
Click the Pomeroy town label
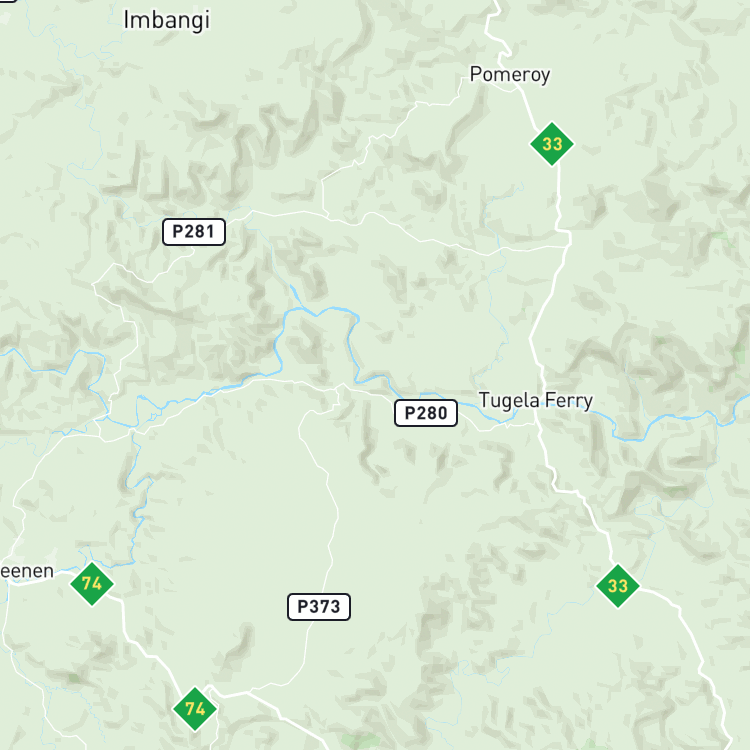pos(510,75)
